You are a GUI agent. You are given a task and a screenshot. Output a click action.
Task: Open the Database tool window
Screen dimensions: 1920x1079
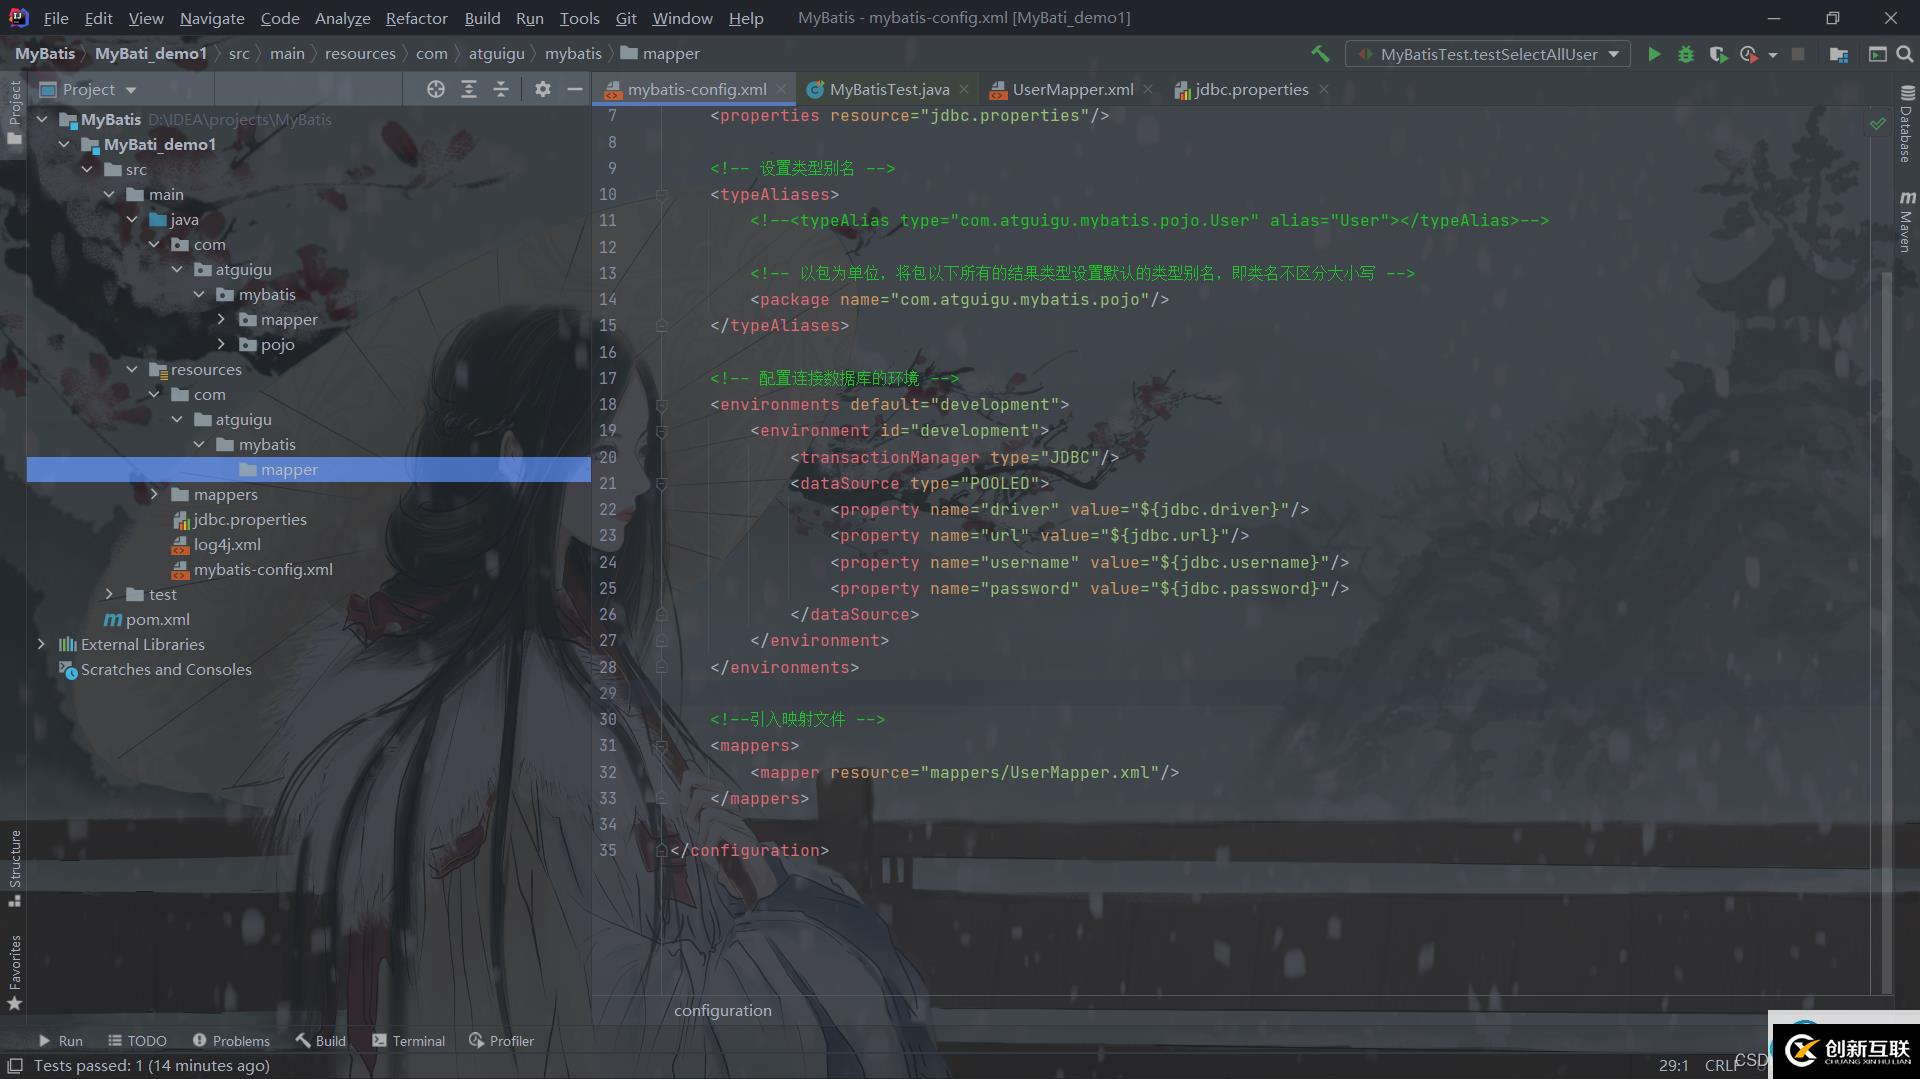(x=1906, y=123)
